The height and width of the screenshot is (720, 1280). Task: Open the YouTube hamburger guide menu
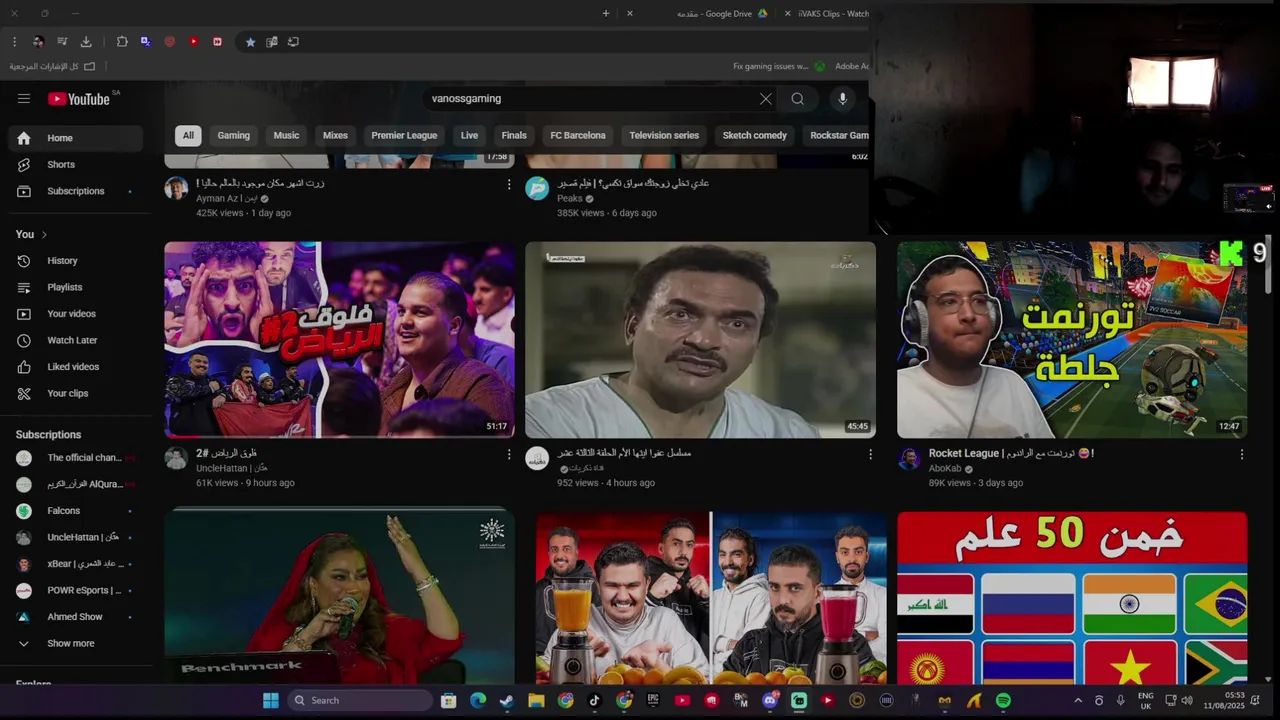[x=24, y=98]
